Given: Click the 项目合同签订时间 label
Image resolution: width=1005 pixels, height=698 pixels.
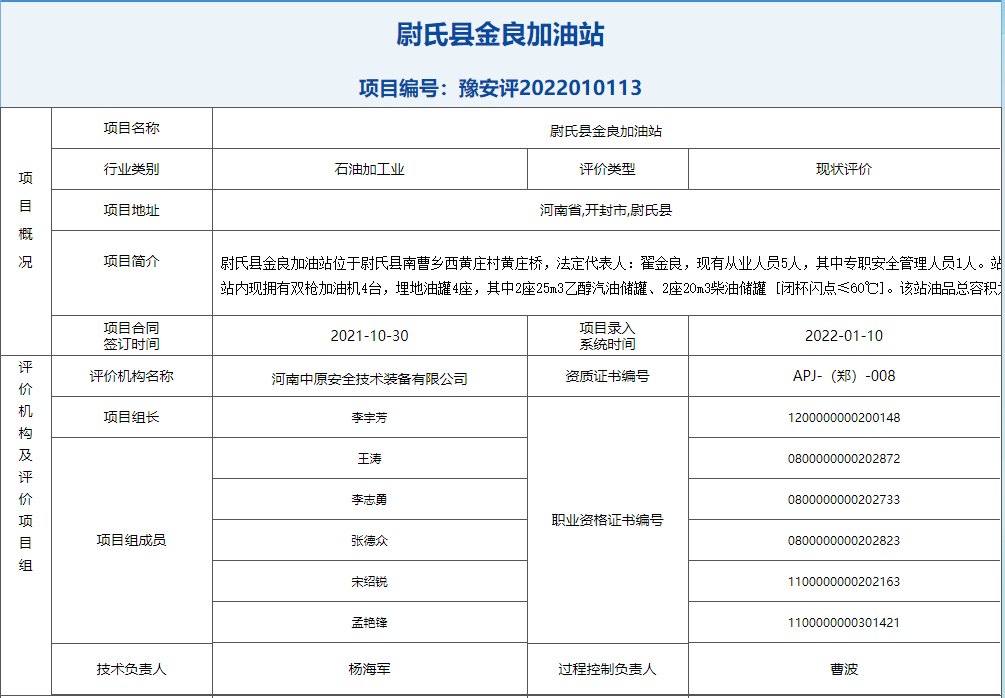Looking at the screenshot, I should pos(131,336).
